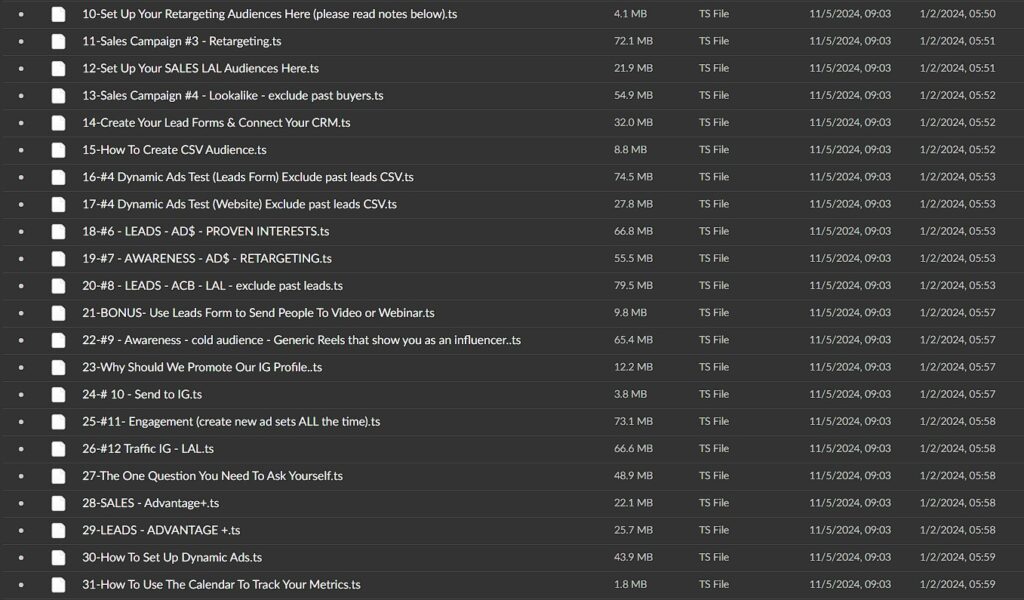
Task: Open 22-#9 - Awareness - cold audience file
Action: click(301, 340)
